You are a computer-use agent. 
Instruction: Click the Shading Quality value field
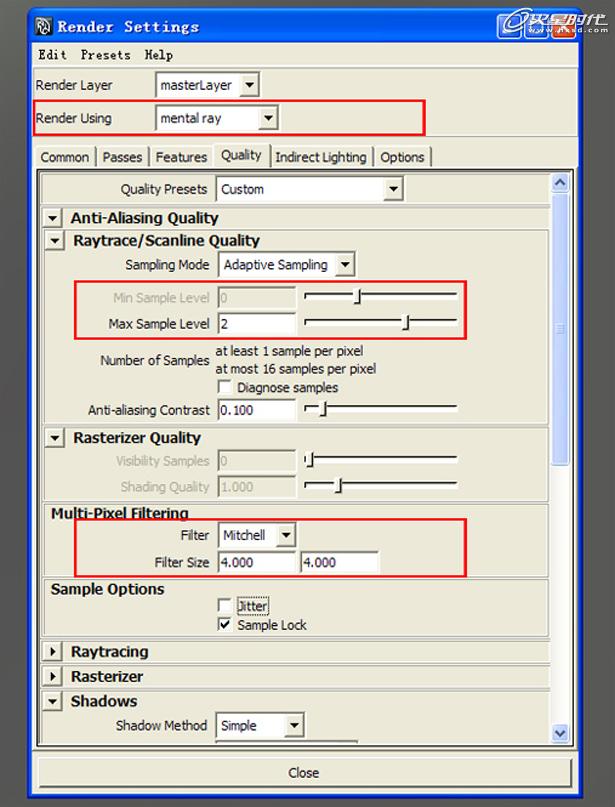pos(257,487)
